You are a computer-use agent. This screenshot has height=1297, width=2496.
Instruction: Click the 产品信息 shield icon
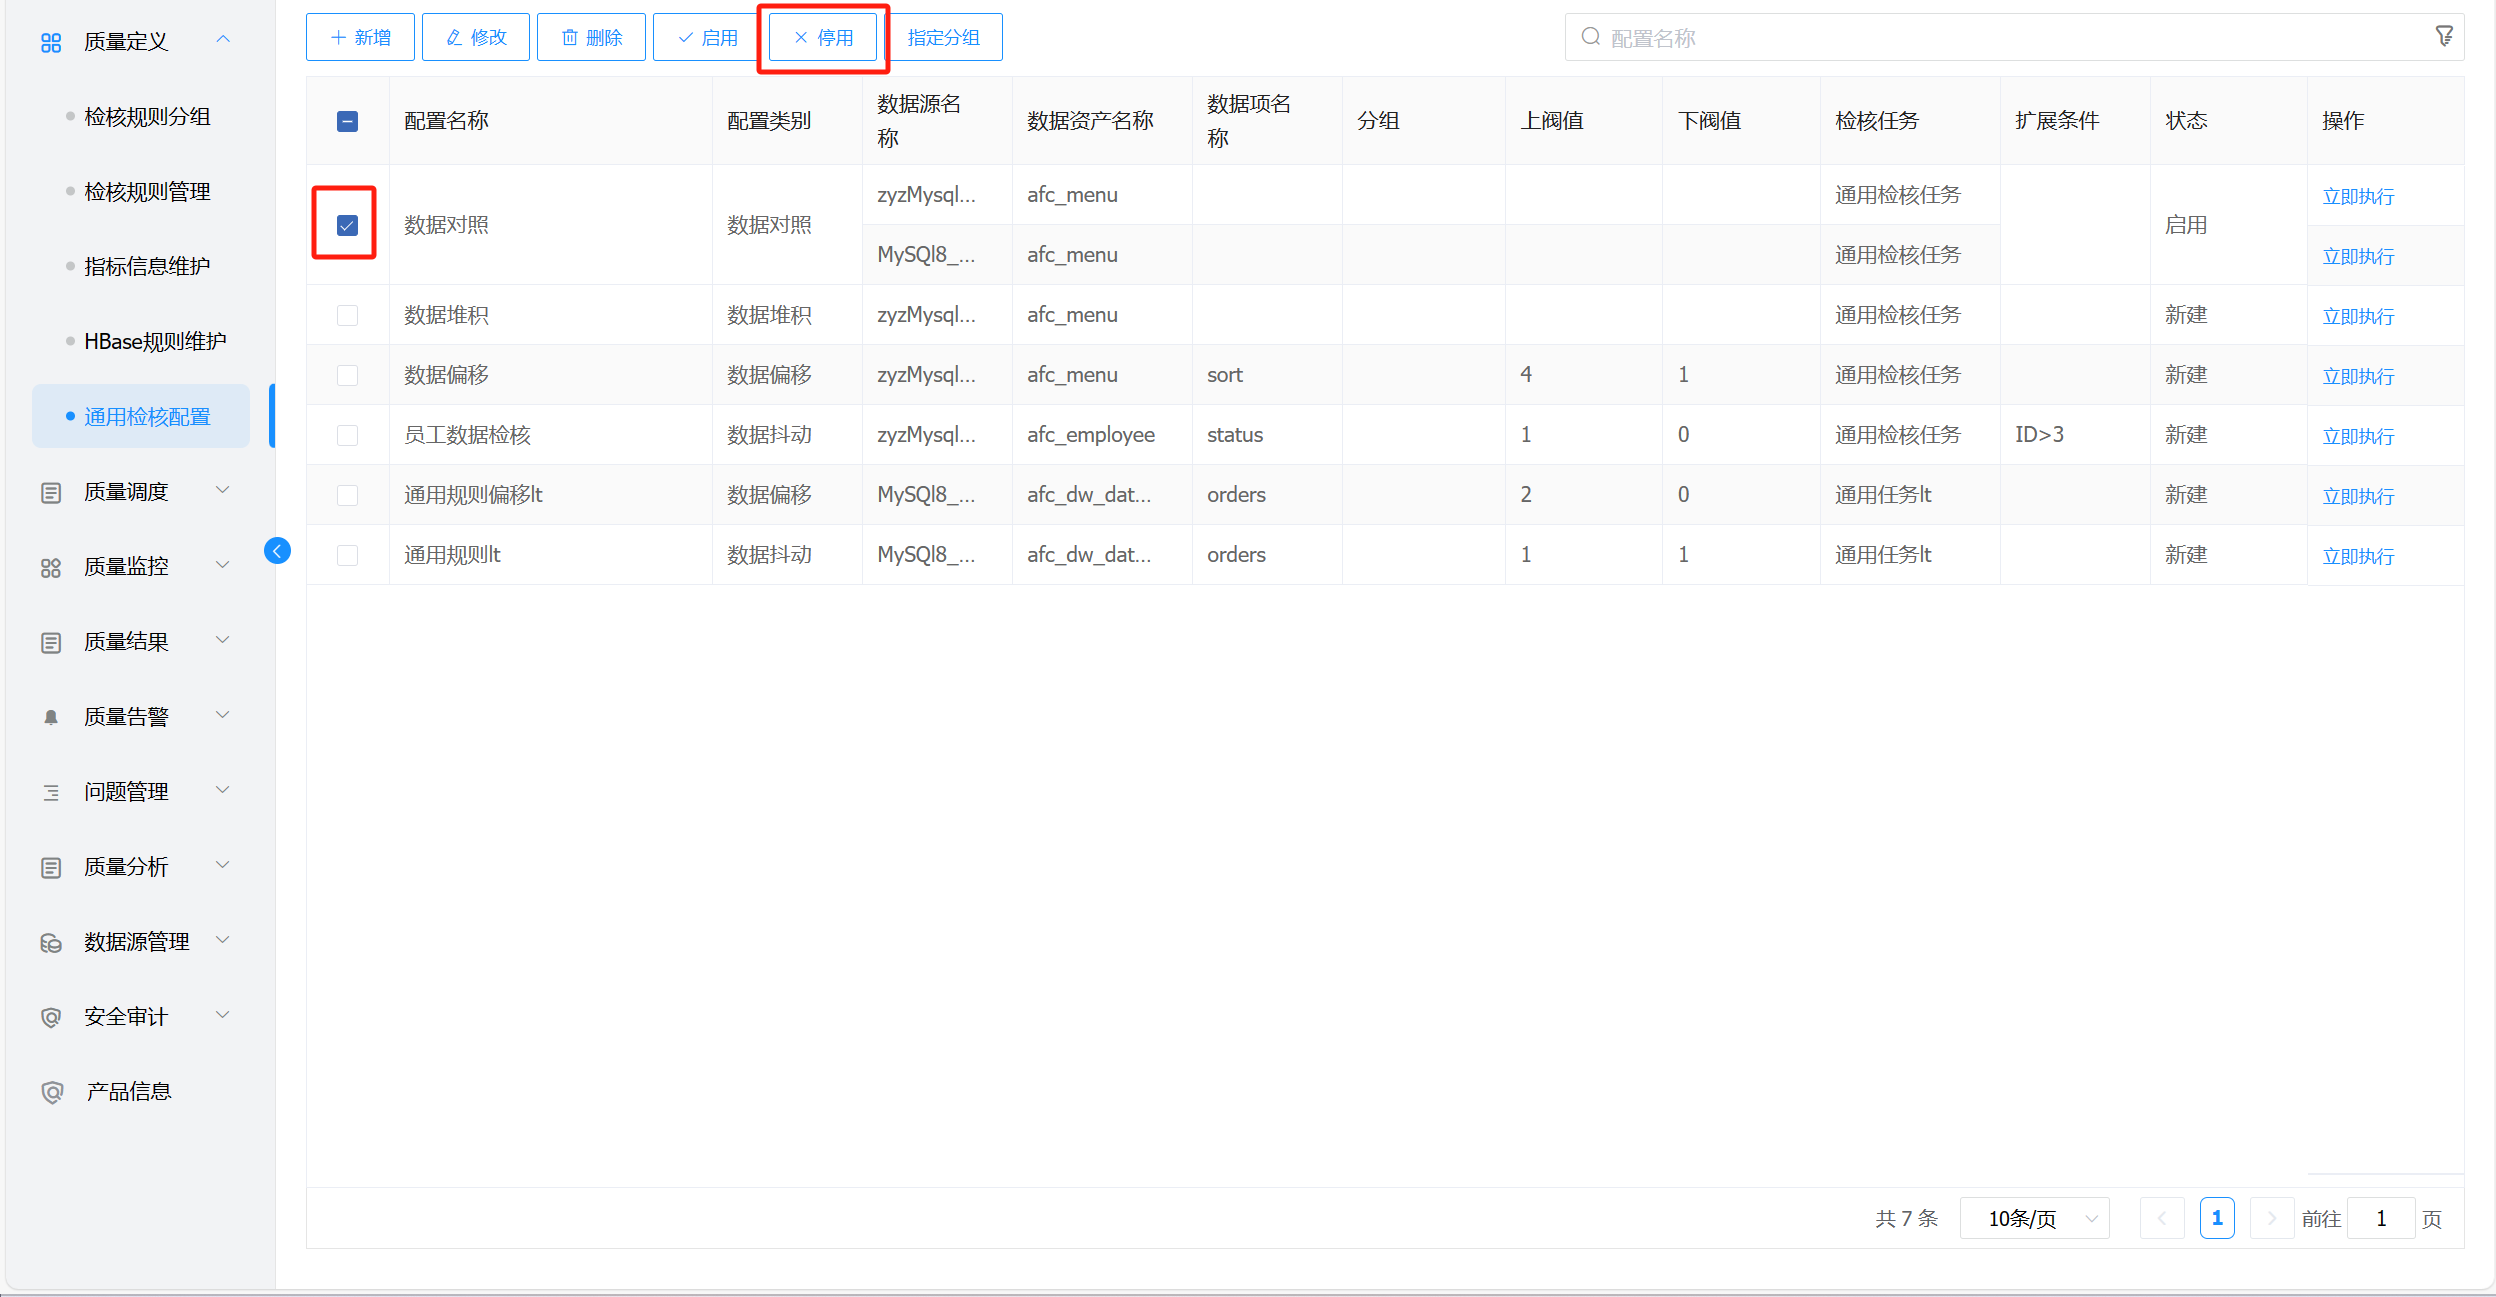tap(52, 1092)
